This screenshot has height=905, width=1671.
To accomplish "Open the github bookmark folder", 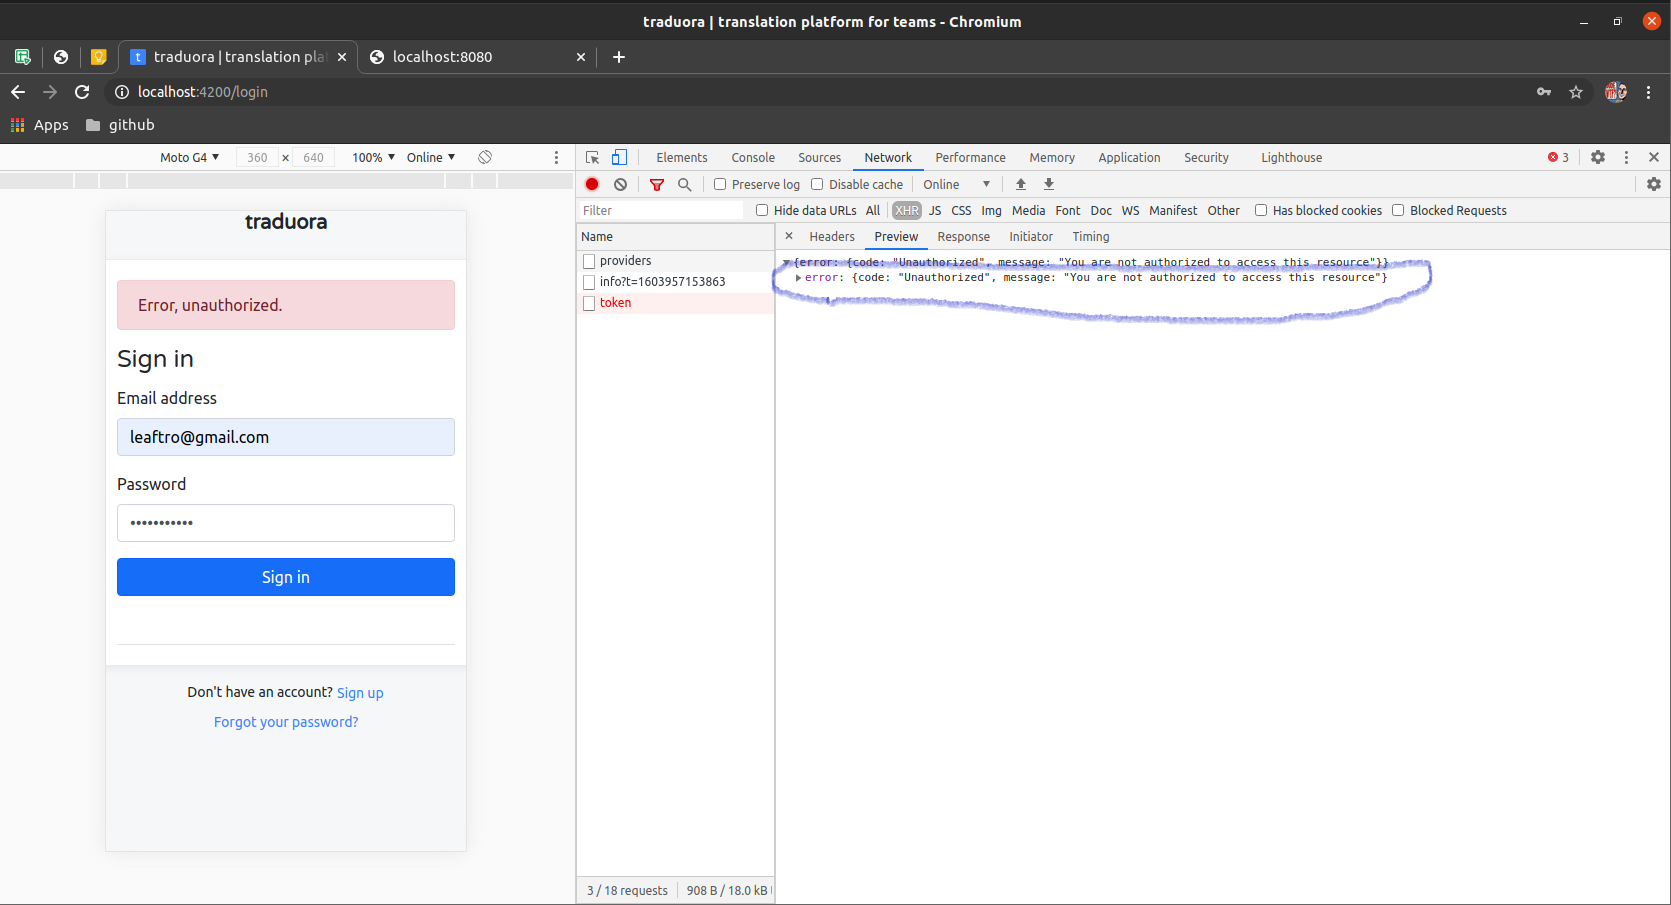I will 120,125.
